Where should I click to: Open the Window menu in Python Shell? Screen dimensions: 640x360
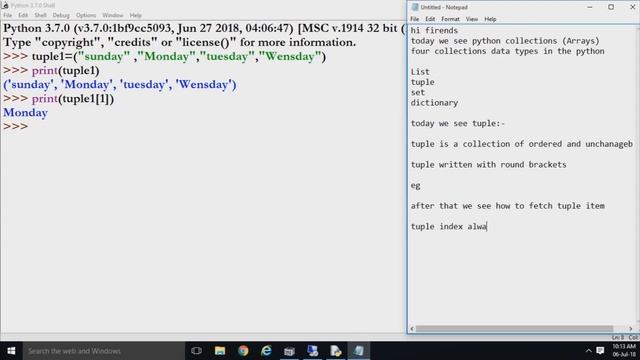pyautogui.click(x=113, y=15)
